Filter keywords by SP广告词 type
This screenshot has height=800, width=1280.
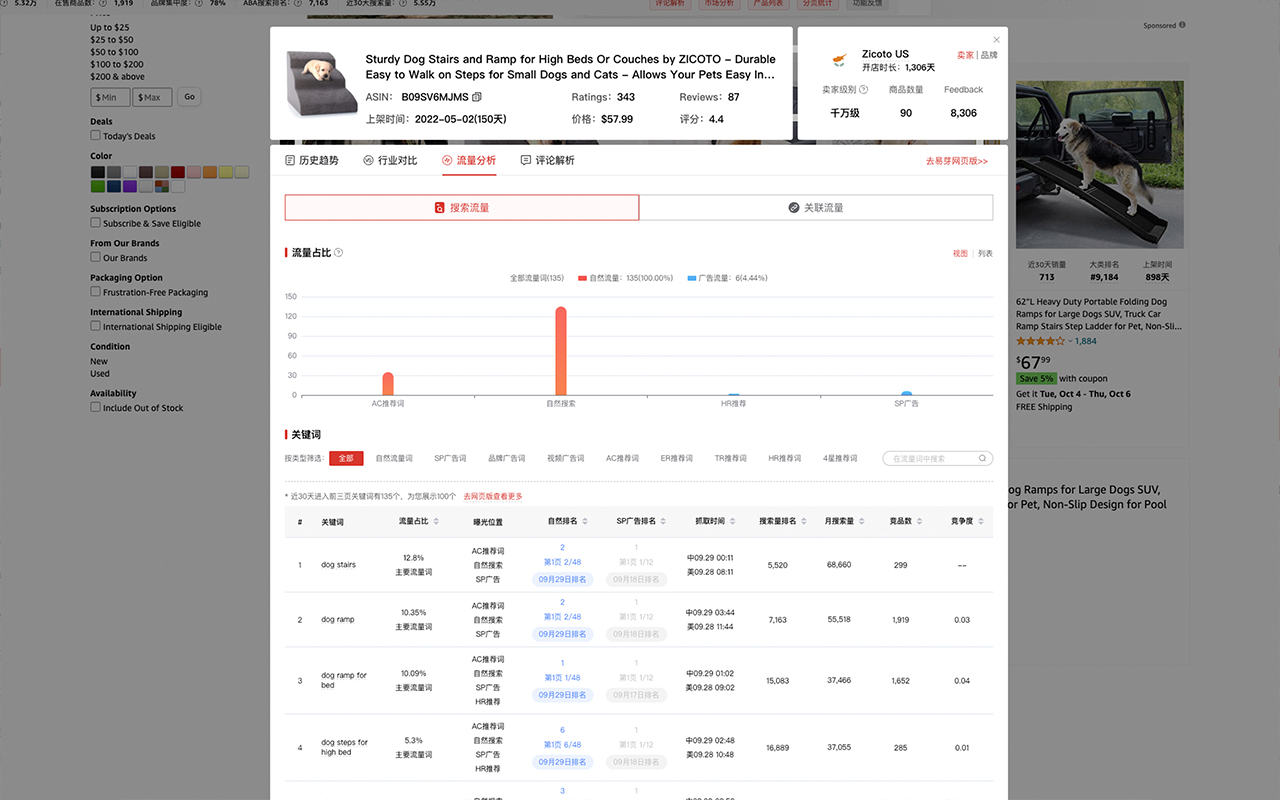(x=449, y=458)
